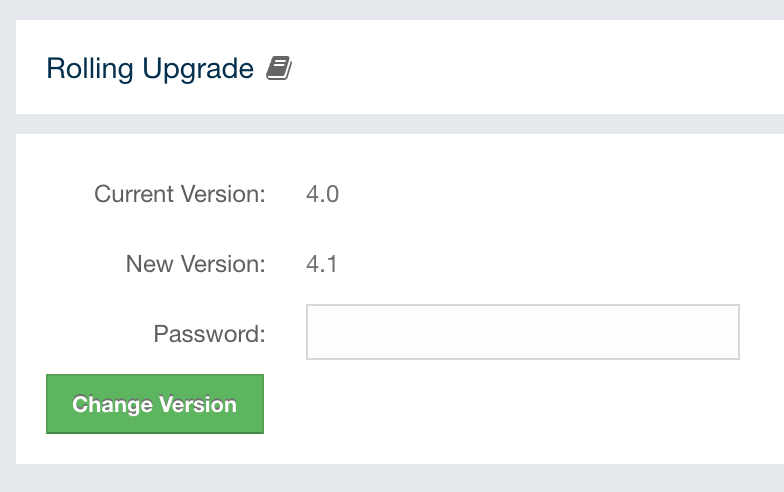This screenshot has width=784, height=492.
Task: Click the Change Version button
Action: [155, 404]
